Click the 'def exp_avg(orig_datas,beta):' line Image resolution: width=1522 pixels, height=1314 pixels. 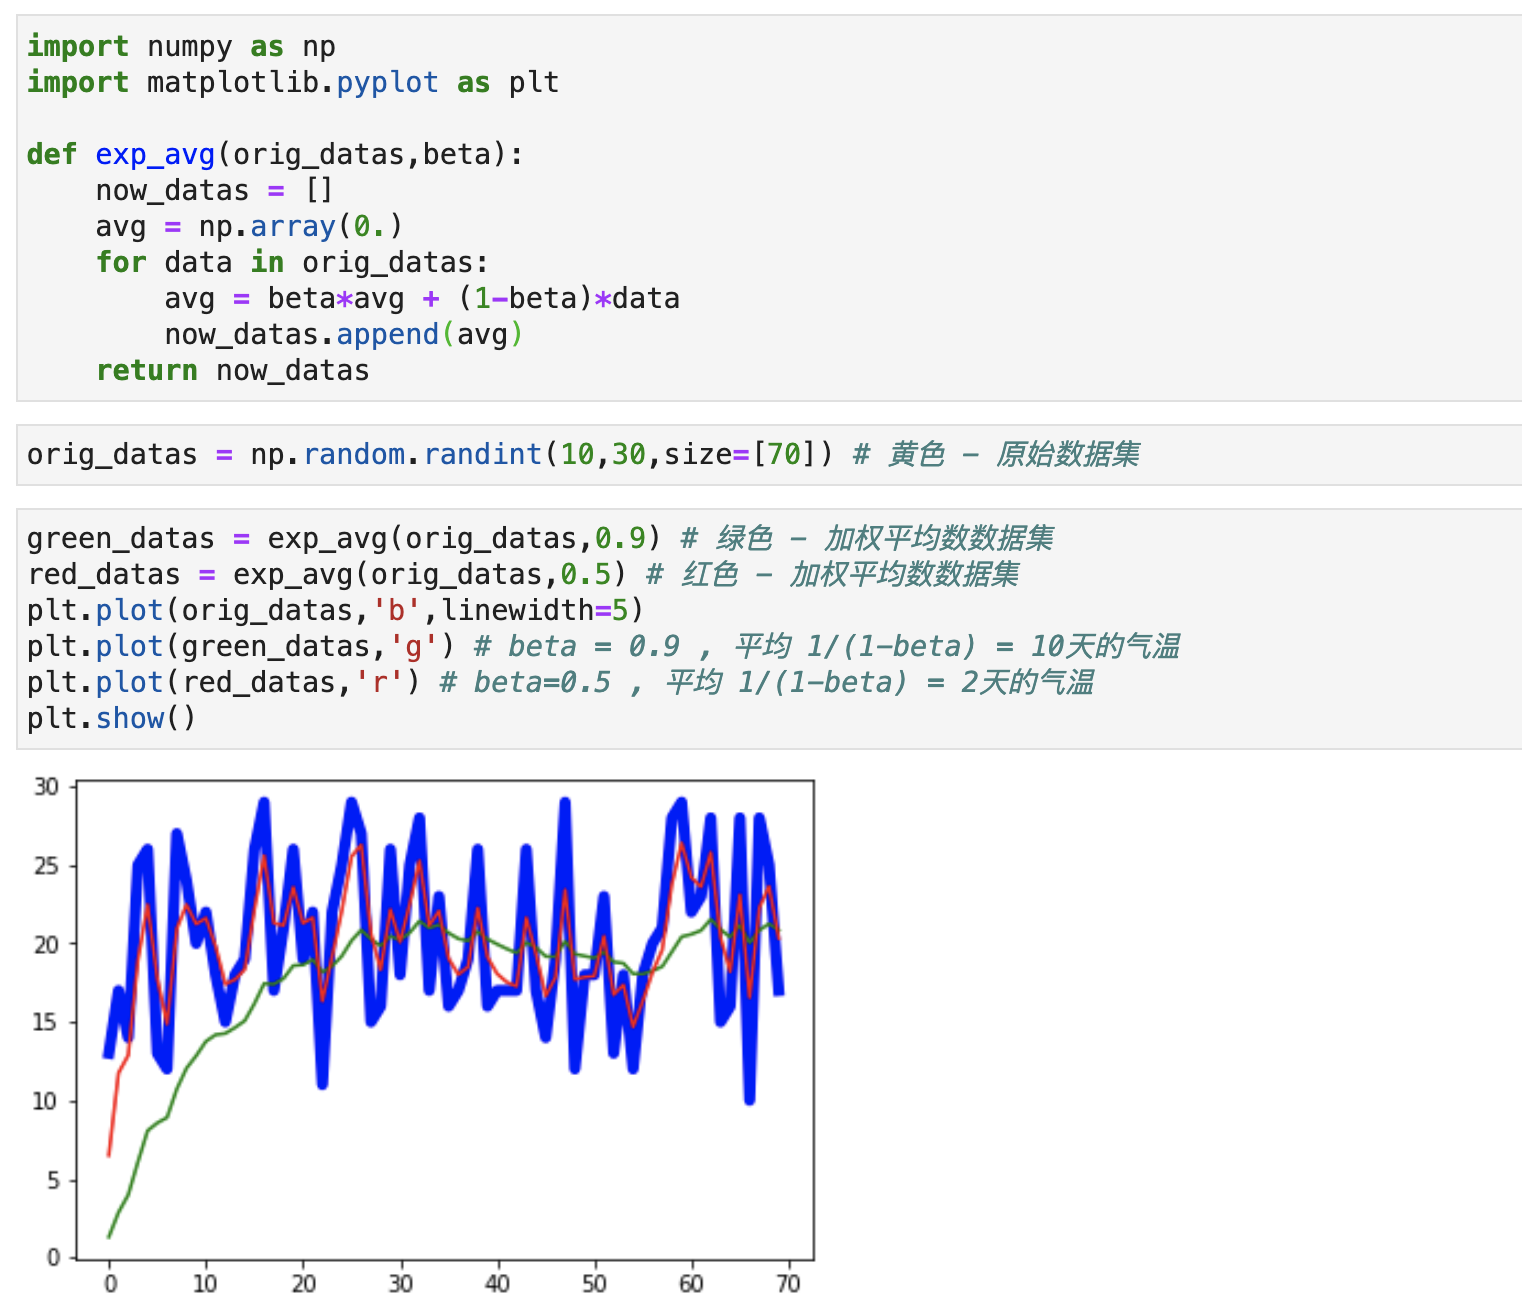click(275, 155)
